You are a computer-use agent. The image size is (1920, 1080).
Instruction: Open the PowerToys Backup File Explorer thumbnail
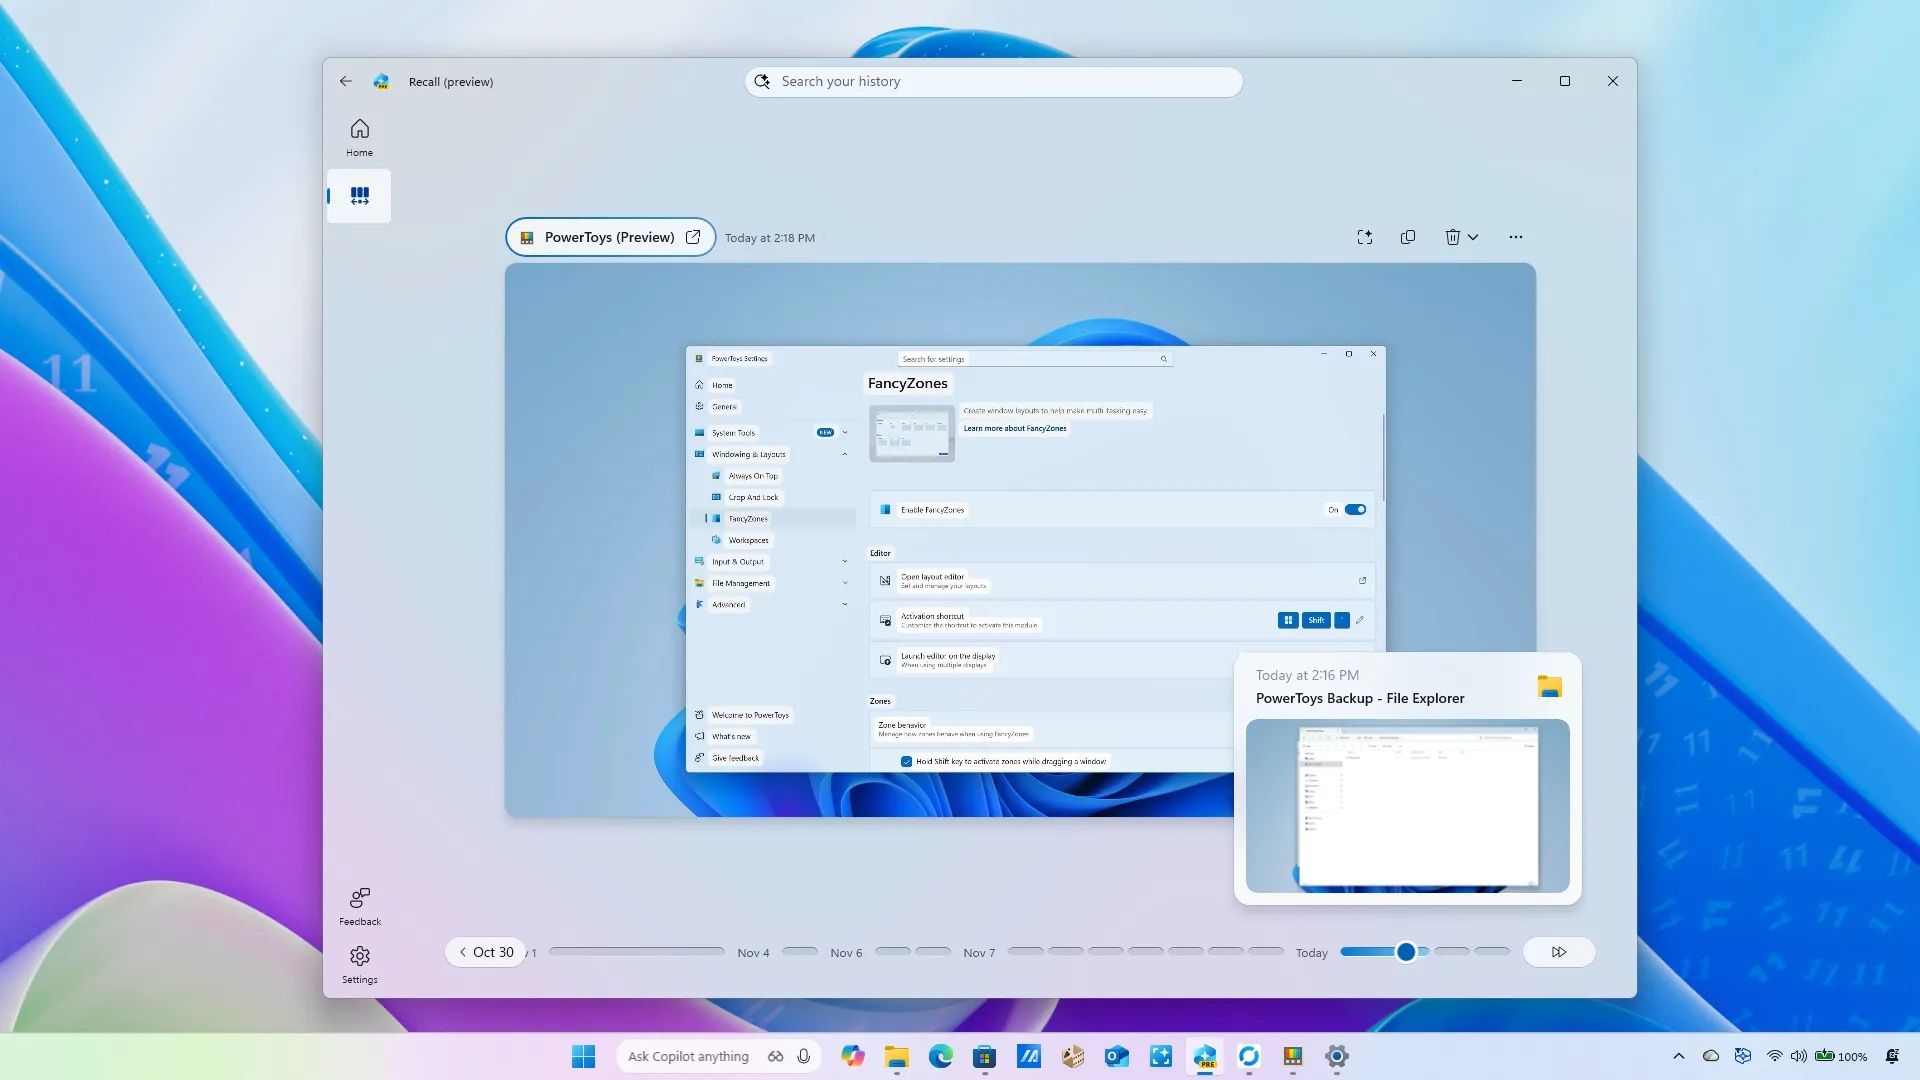(x=1406, y=806)
